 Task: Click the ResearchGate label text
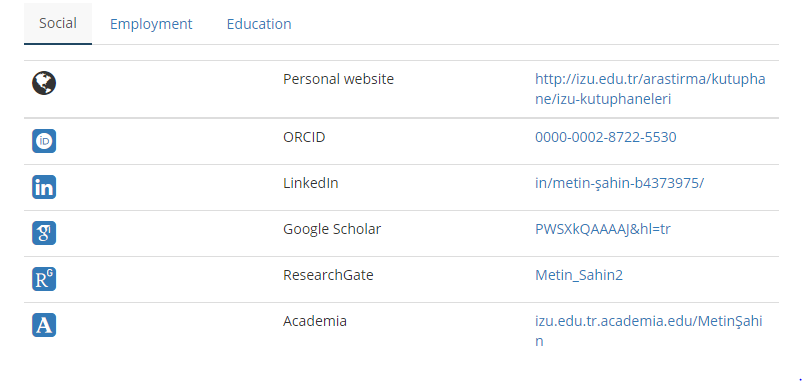(x=328, y=275)
